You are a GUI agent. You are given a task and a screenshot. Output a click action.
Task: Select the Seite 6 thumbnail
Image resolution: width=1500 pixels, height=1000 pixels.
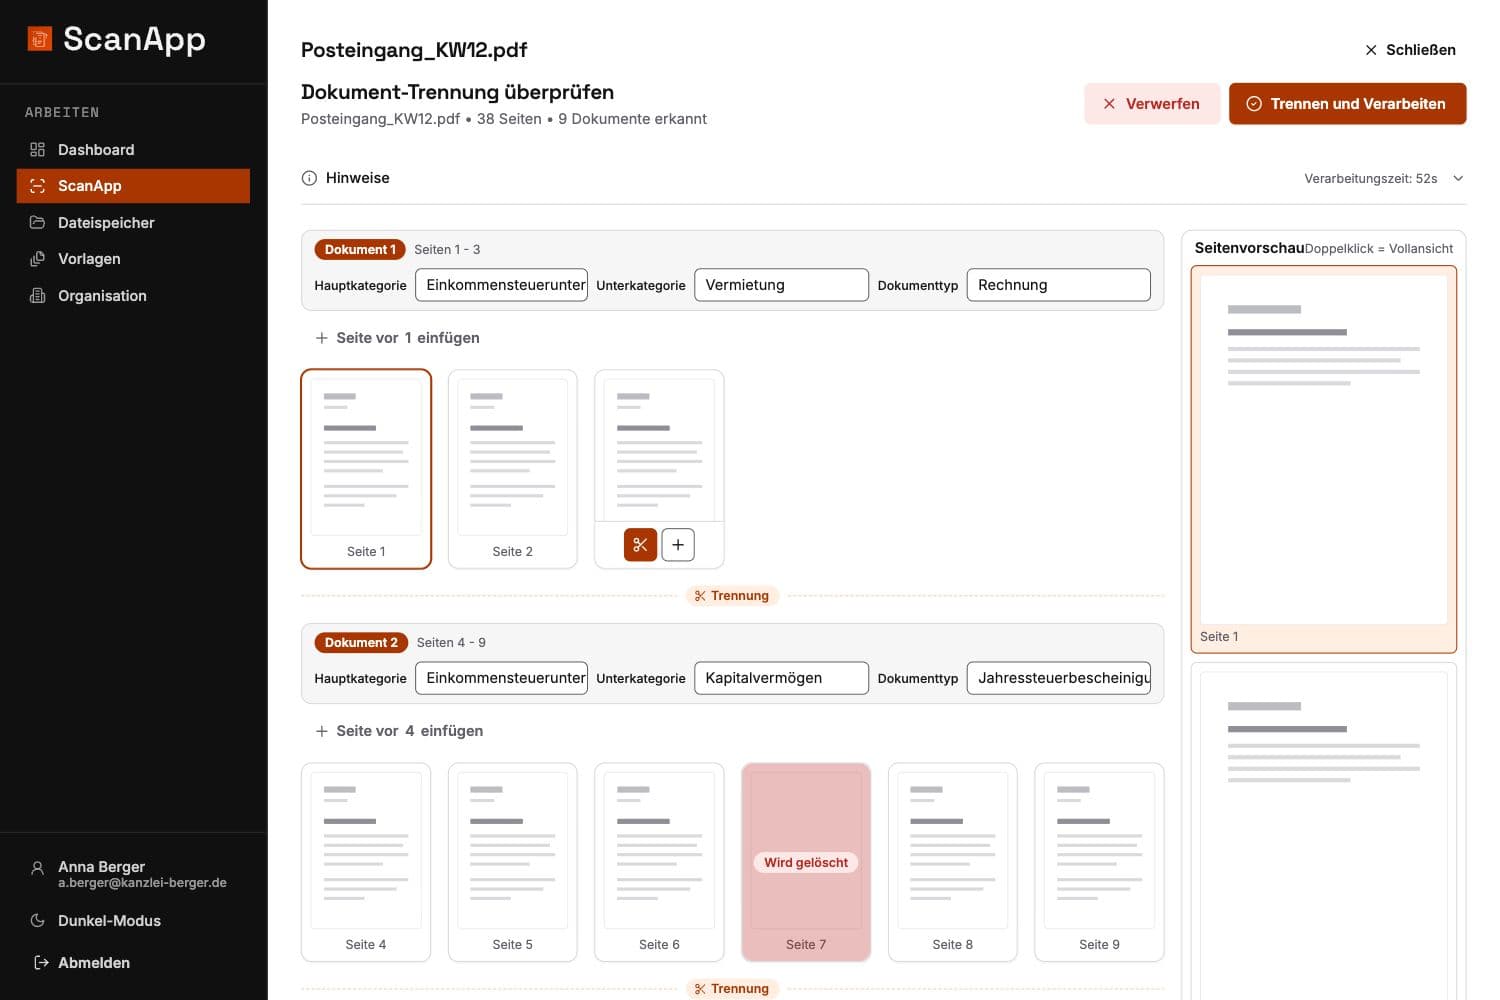pyautogui.click(x=659, y=862)
